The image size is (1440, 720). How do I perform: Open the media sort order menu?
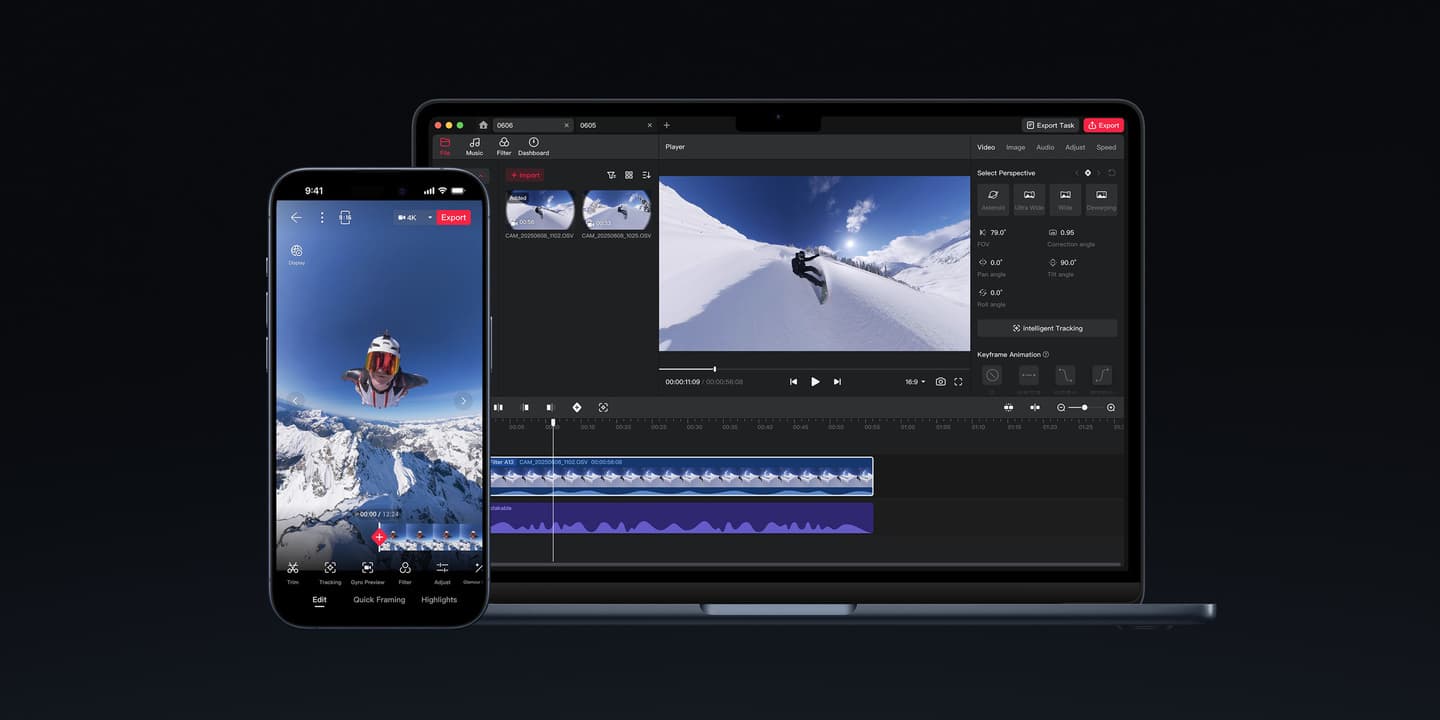pyautogui.click(x=647, y=175)
